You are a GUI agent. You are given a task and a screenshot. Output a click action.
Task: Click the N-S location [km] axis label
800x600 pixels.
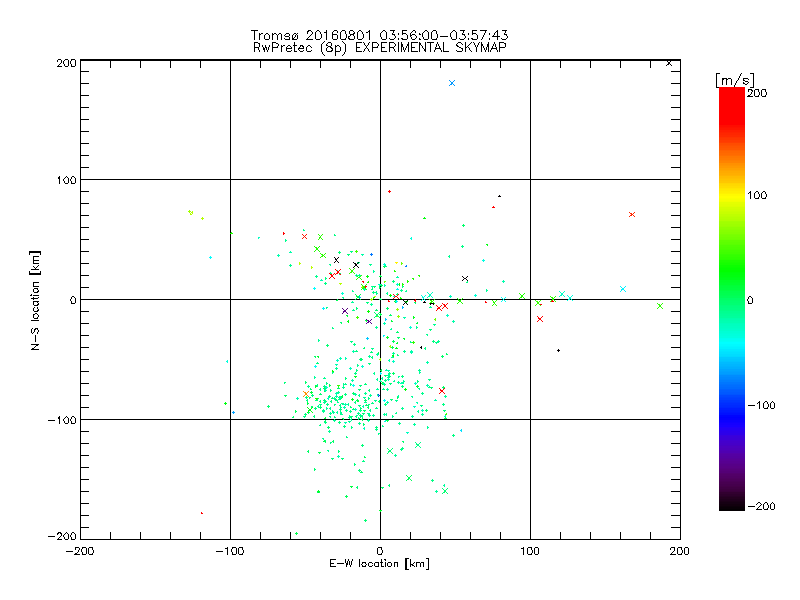tap(35, 300)
